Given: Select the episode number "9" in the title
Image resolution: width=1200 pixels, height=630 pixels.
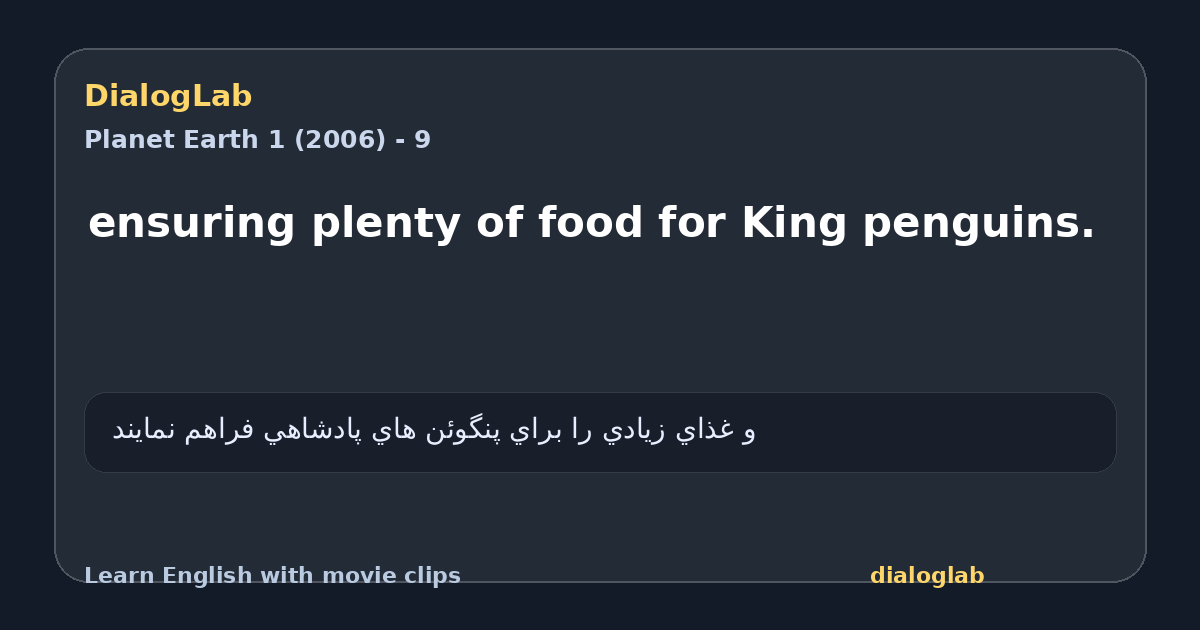Looking at the screenshot, I should (x=423, y=140).
